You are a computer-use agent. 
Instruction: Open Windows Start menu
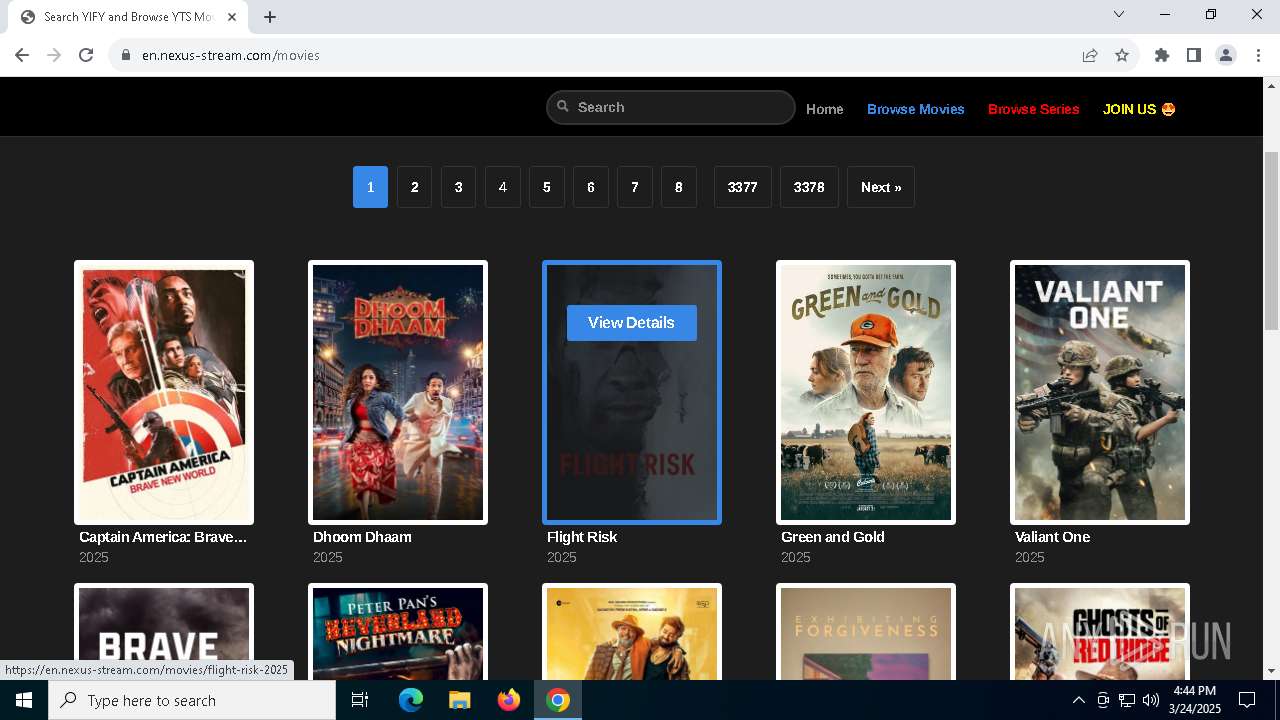24,700
